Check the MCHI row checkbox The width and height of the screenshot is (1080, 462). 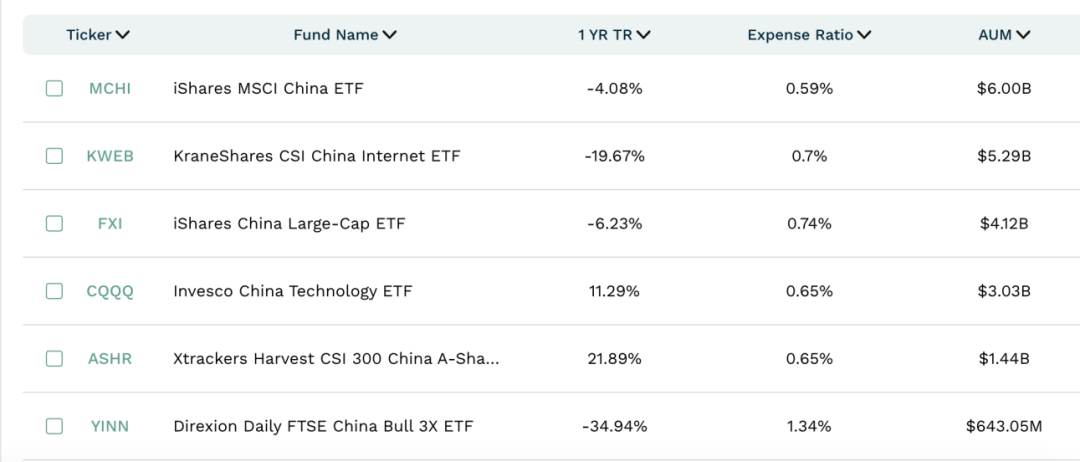pos(54,88)
